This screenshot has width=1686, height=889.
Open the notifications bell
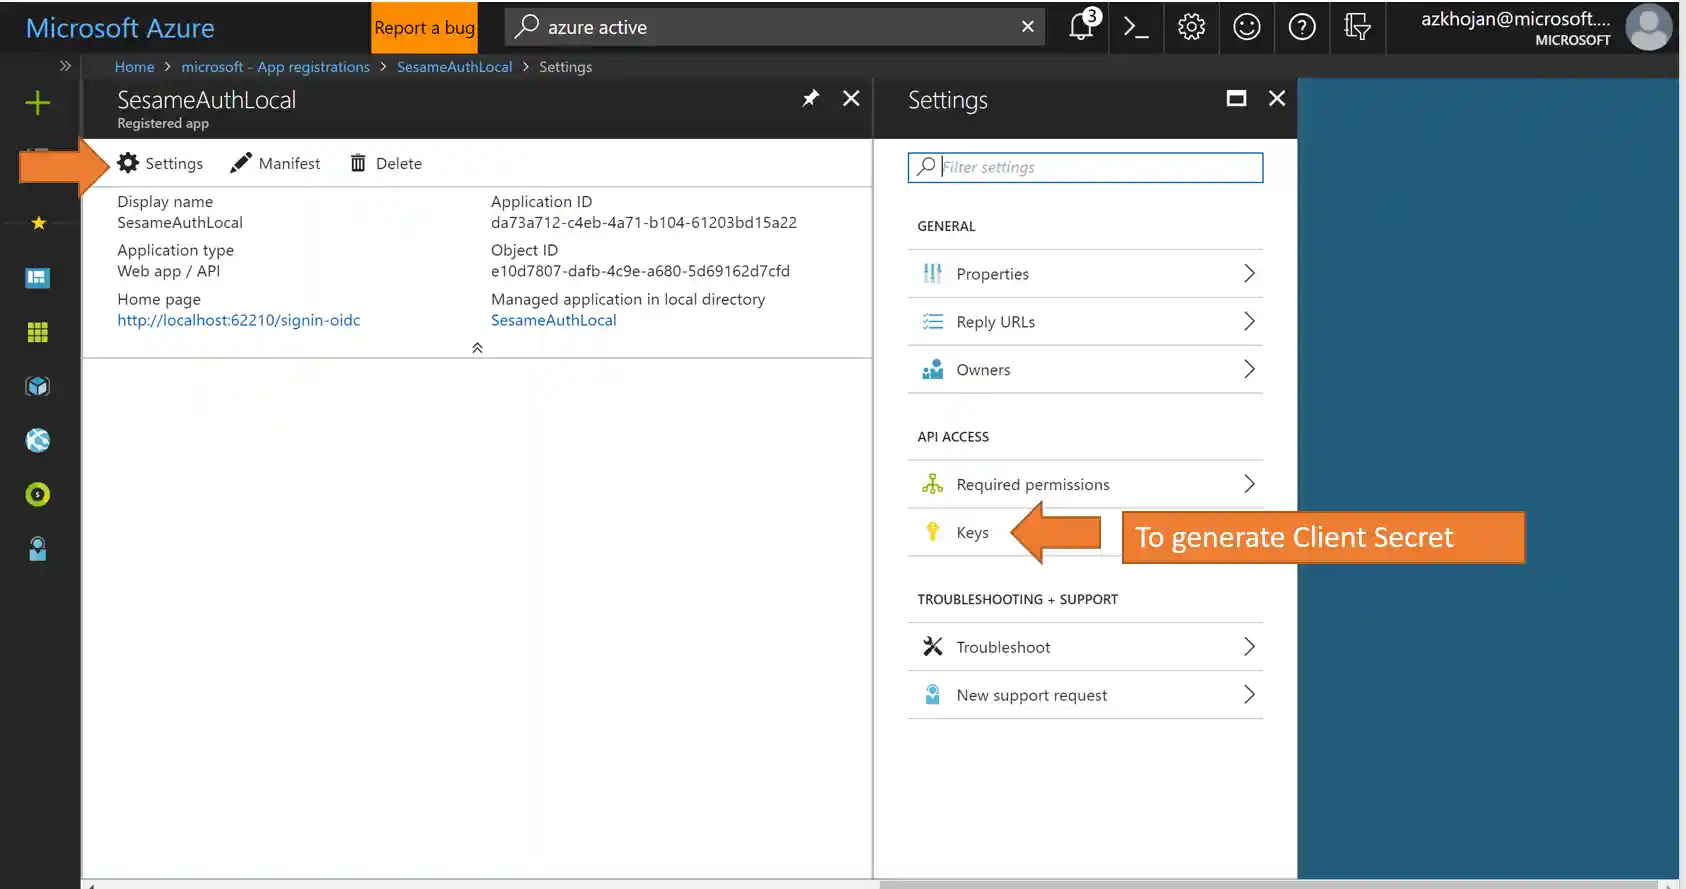[1081, 26]
